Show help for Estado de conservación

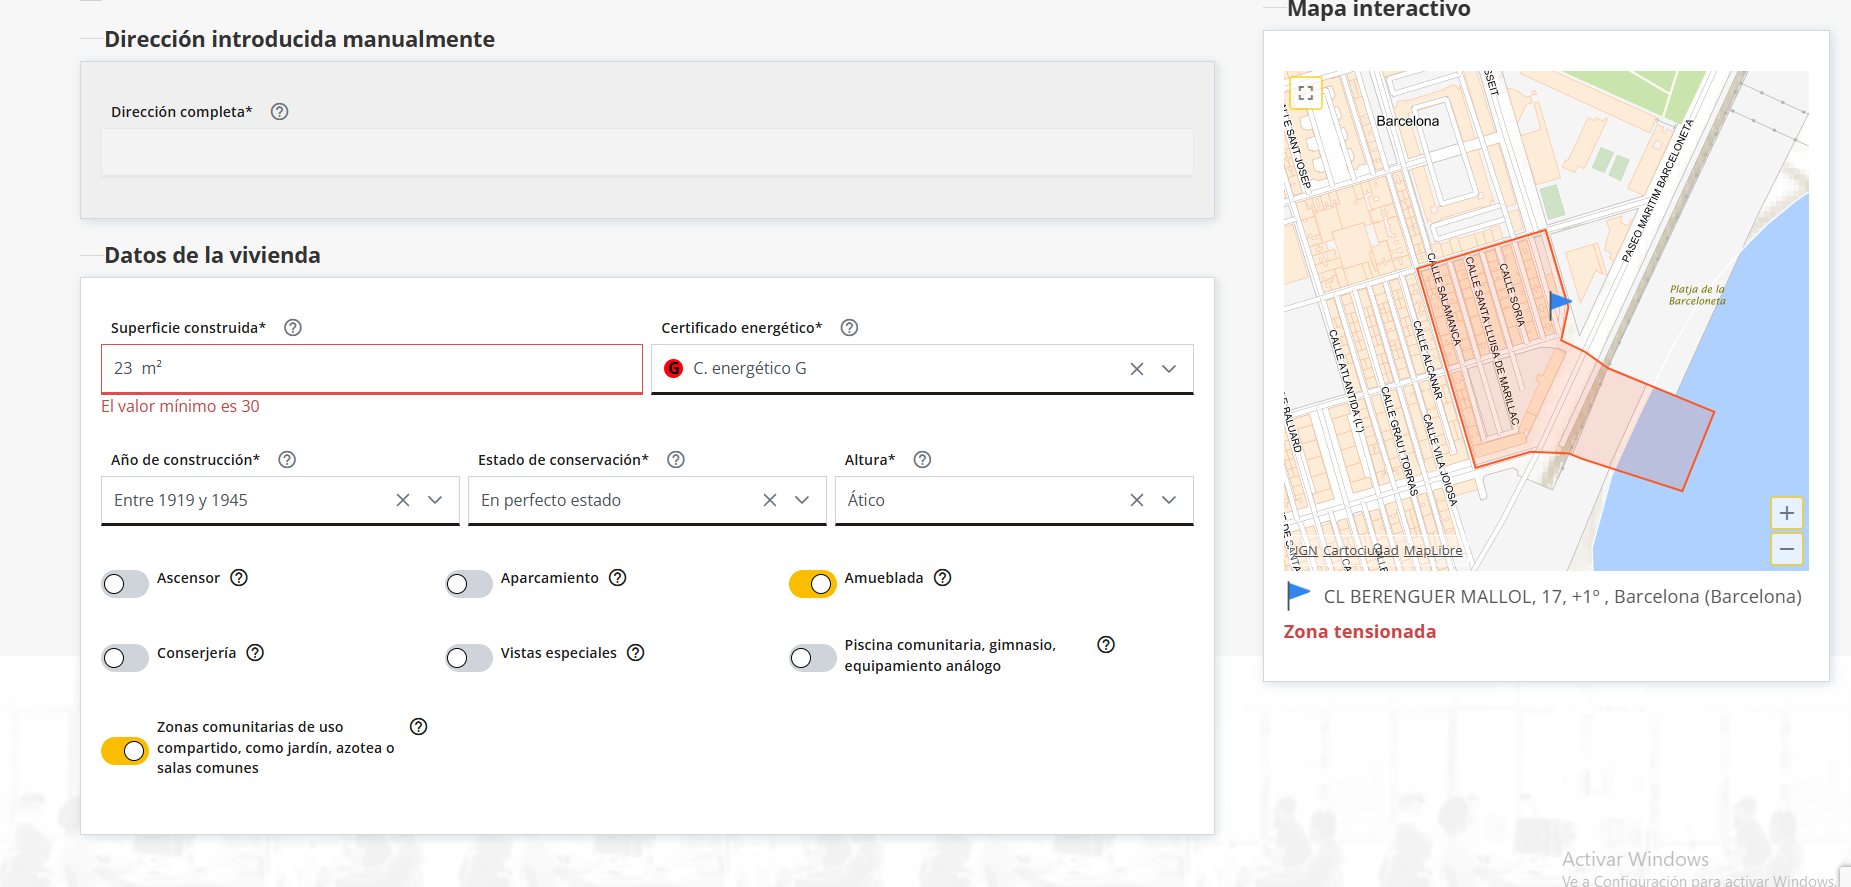676,460
